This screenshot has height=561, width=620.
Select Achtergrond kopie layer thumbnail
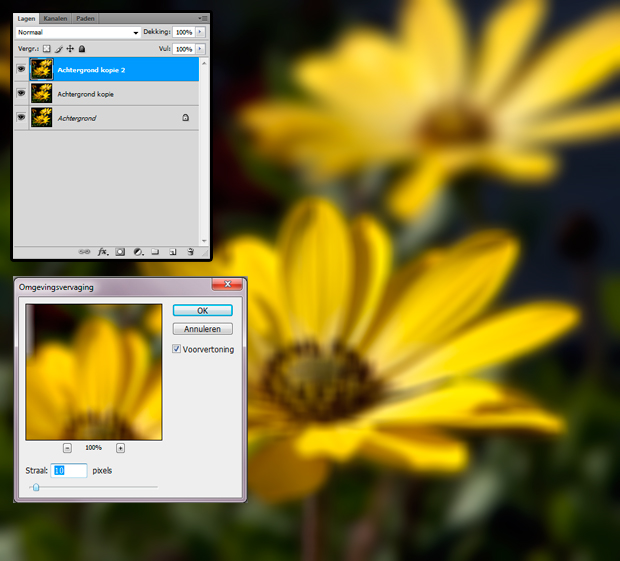pos(42,93)
